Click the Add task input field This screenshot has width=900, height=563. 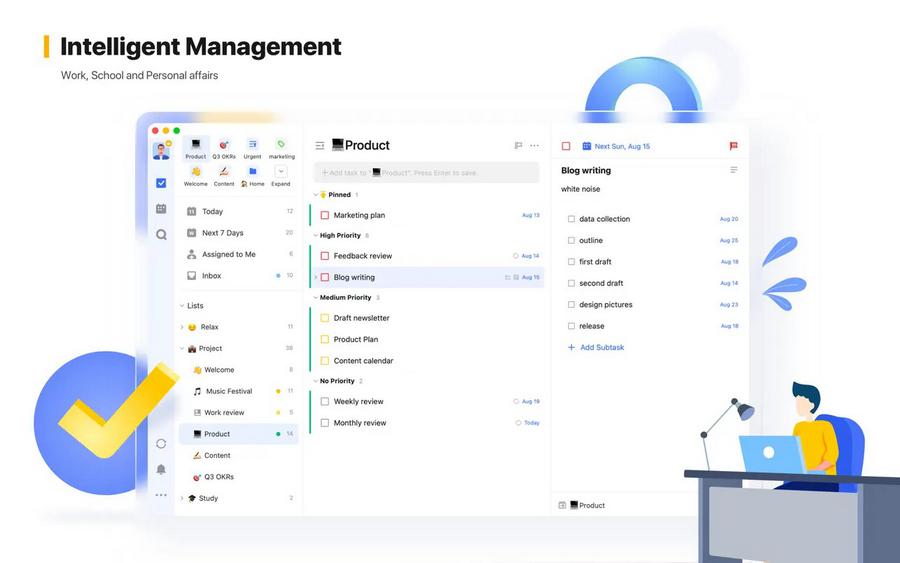pos(426,173)
